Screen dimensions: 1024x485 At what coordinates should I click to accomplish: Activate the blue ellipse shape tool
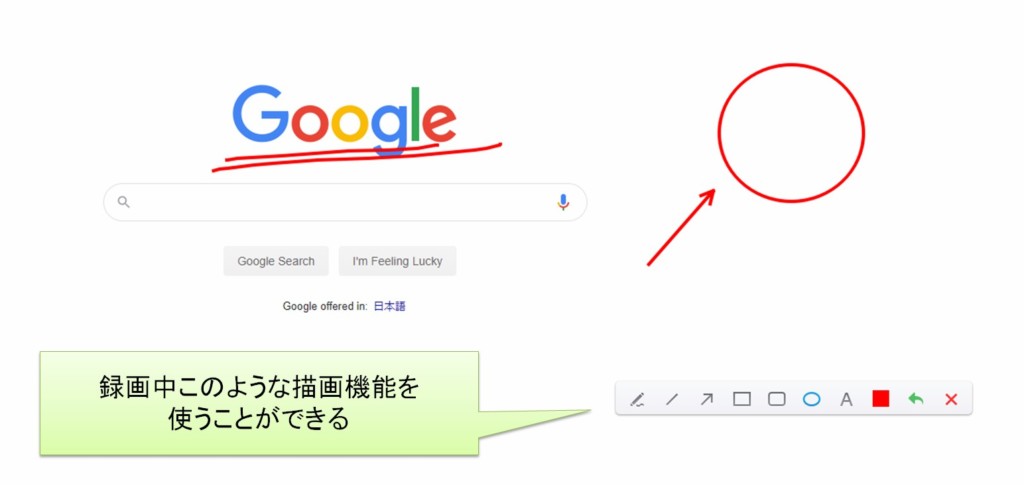(x=811, y=399)
